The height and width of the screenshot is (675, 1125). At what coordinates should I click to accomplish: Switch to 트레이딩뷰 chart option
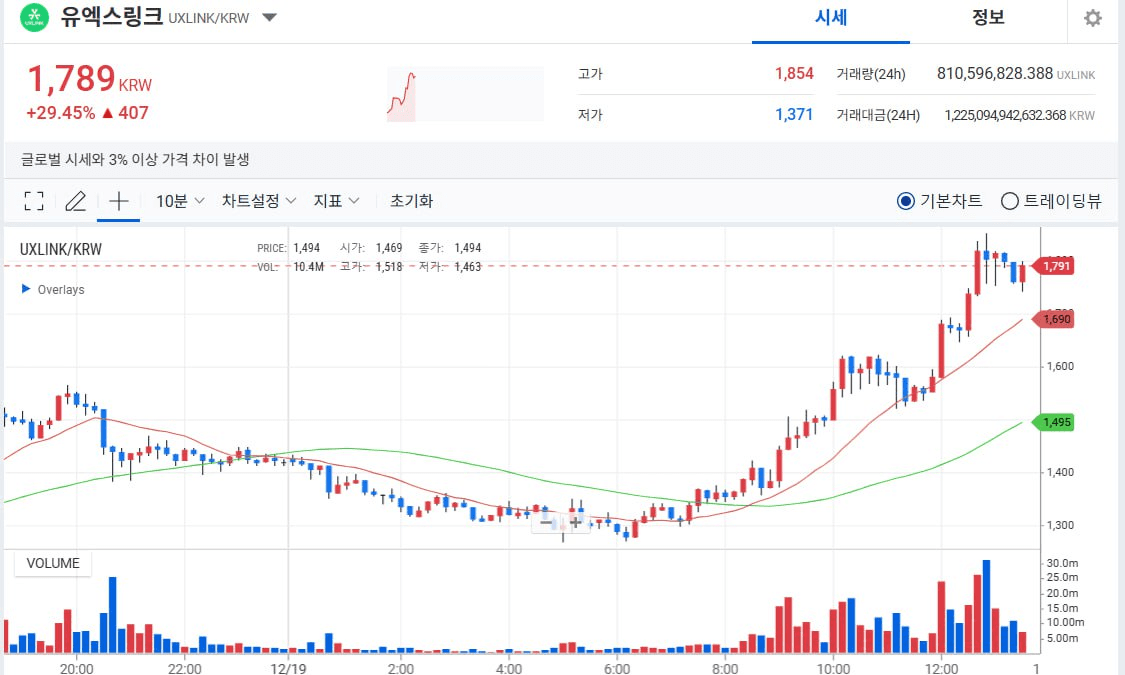click(1009, 201)
